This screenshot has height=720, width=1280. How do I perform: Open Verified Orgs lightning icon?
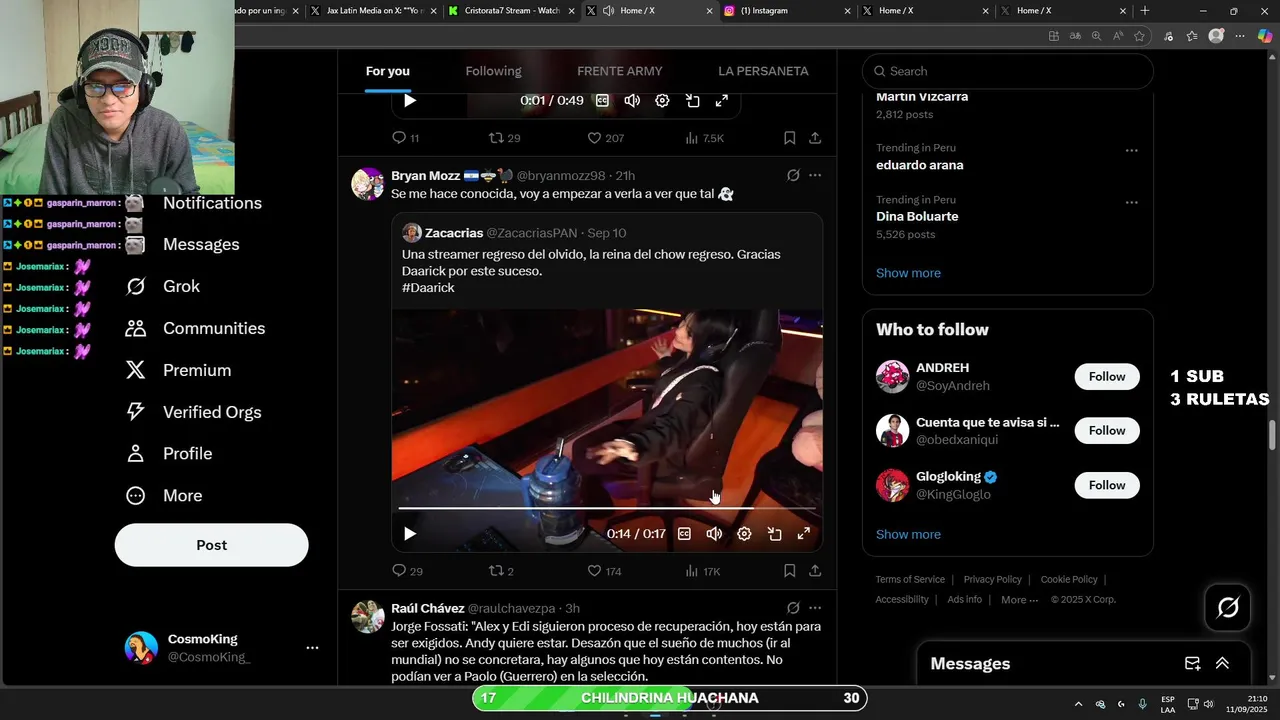(x=136, y=412)
